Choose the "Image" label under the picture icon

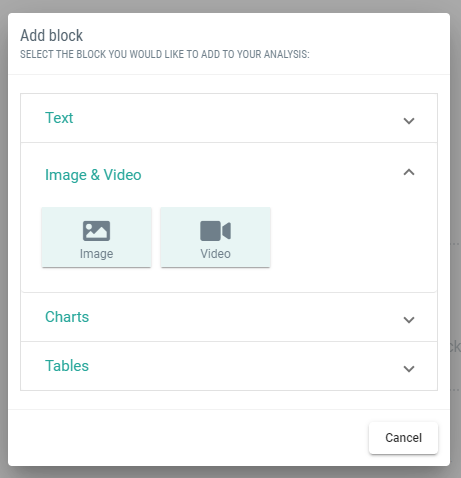point(96,254)
